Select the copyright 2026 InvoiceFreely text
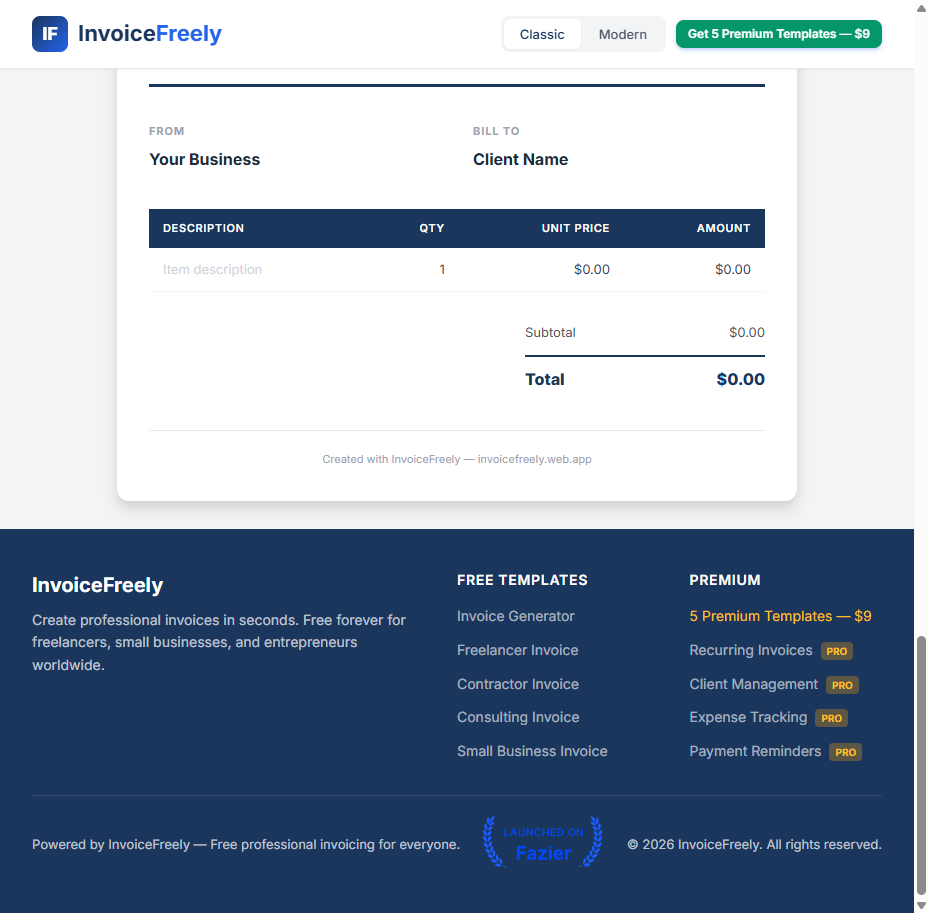 pyautogui.click(x=754, y=844)
